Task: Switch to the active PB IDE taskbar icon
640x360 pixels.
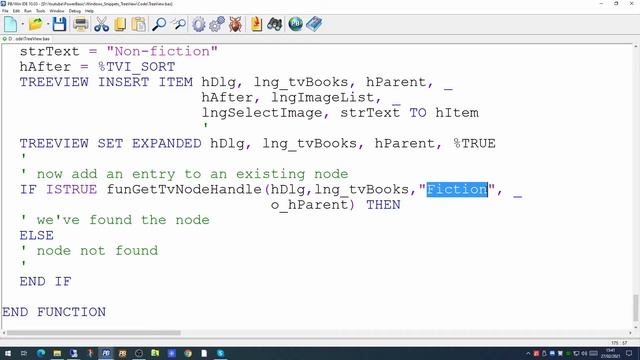Action: pyautogui.click(x=106, y=353)
